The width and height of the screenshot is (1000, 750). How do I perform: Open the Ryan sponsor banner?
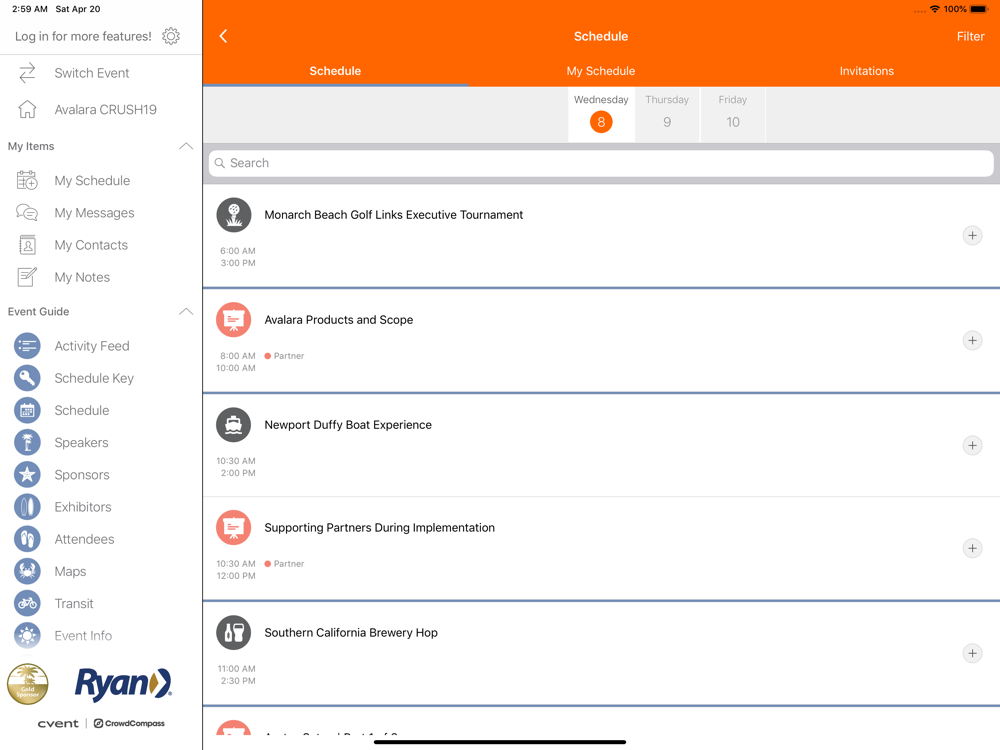[123, 684]
